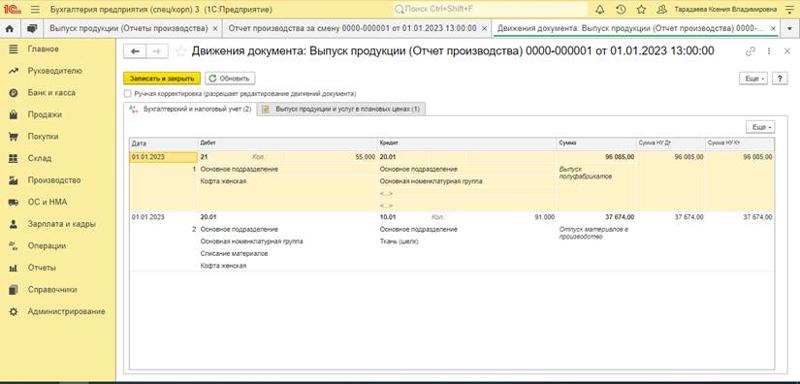This screenshot has width=800, height=384.
Task: Click the Обновить button
Action: click(x=230, y=79)
